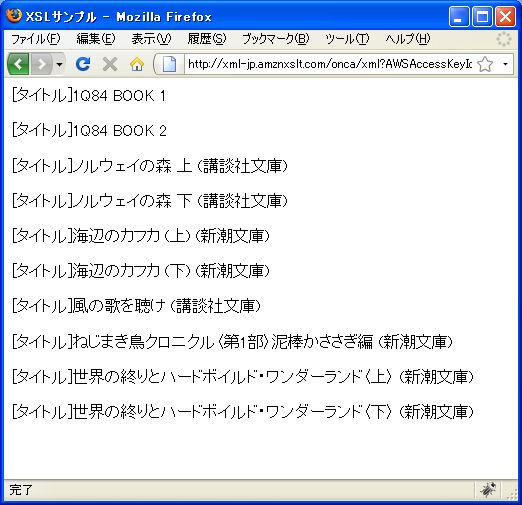Open the ツール(T) menu
This screenshot has height=505, width=522.
347,39
